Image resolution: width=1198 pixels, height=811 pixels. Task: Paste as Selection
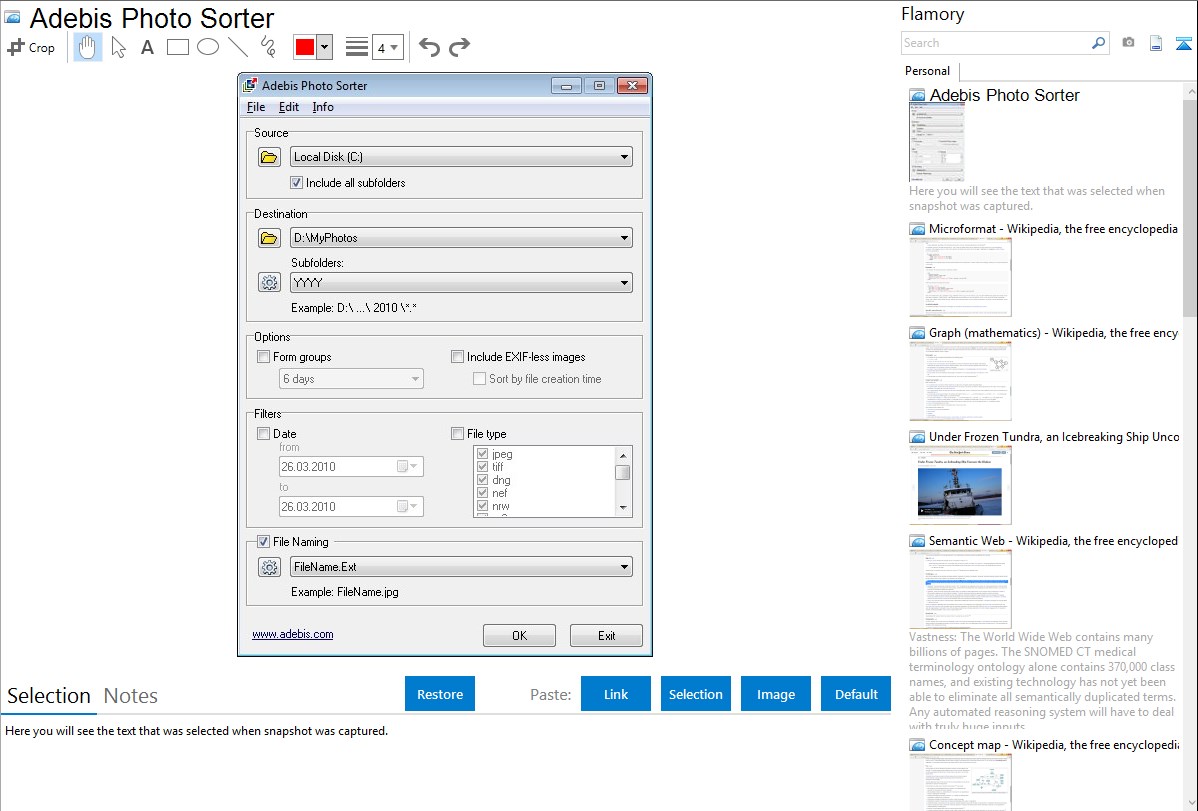click(x=695, y=694)
